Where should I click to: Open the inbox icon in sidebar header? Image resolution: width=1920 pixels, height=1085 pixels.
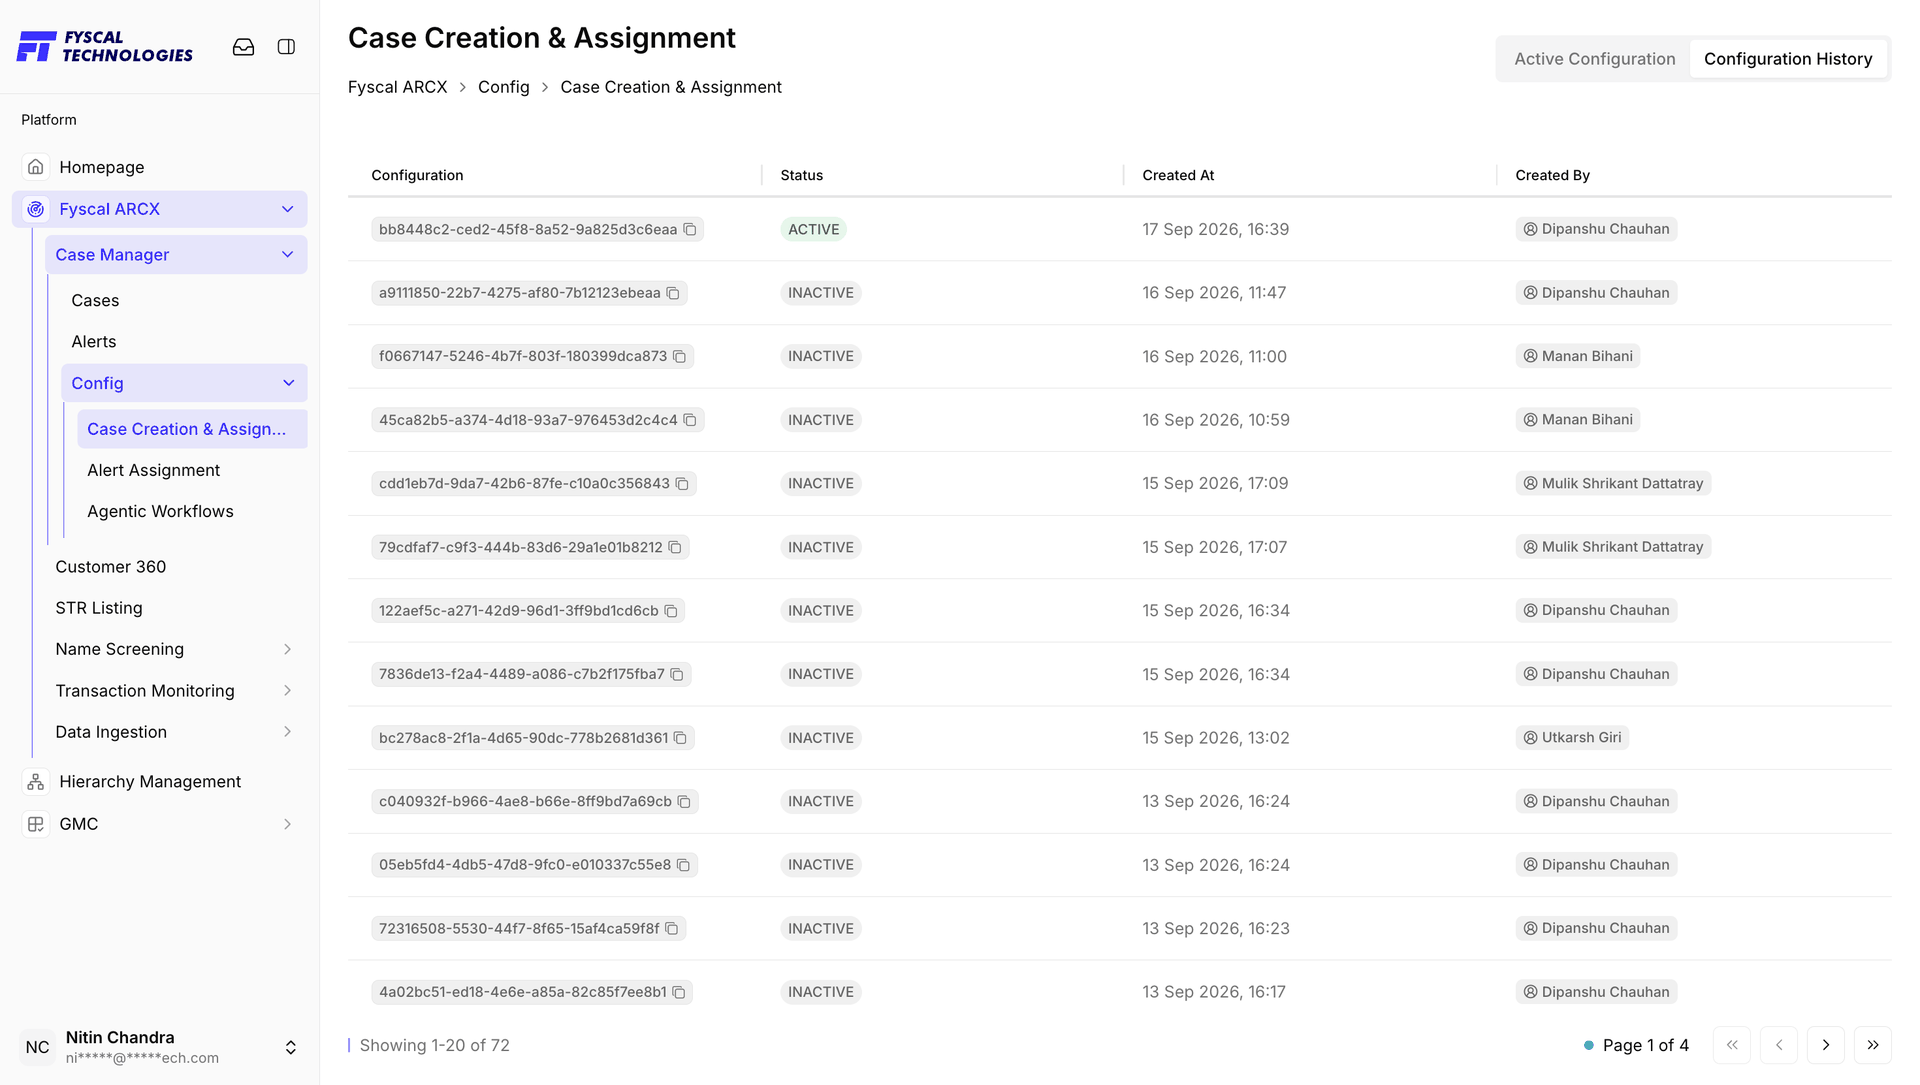[x=243, y=47]
